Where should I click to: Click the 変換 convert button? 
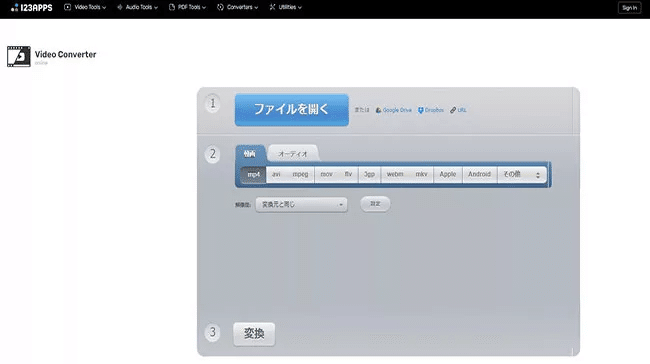[254, 334]
